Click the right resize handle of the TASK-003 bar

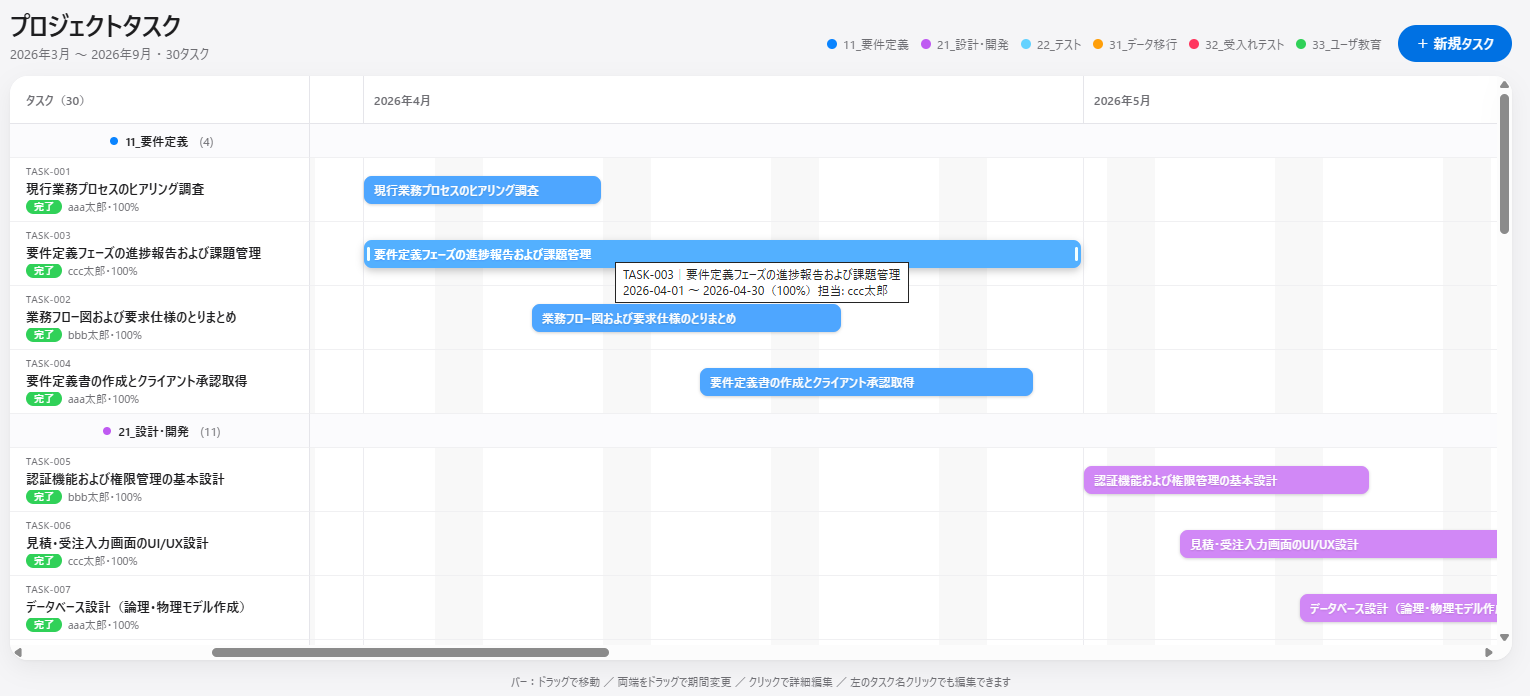pos(1077,254)
